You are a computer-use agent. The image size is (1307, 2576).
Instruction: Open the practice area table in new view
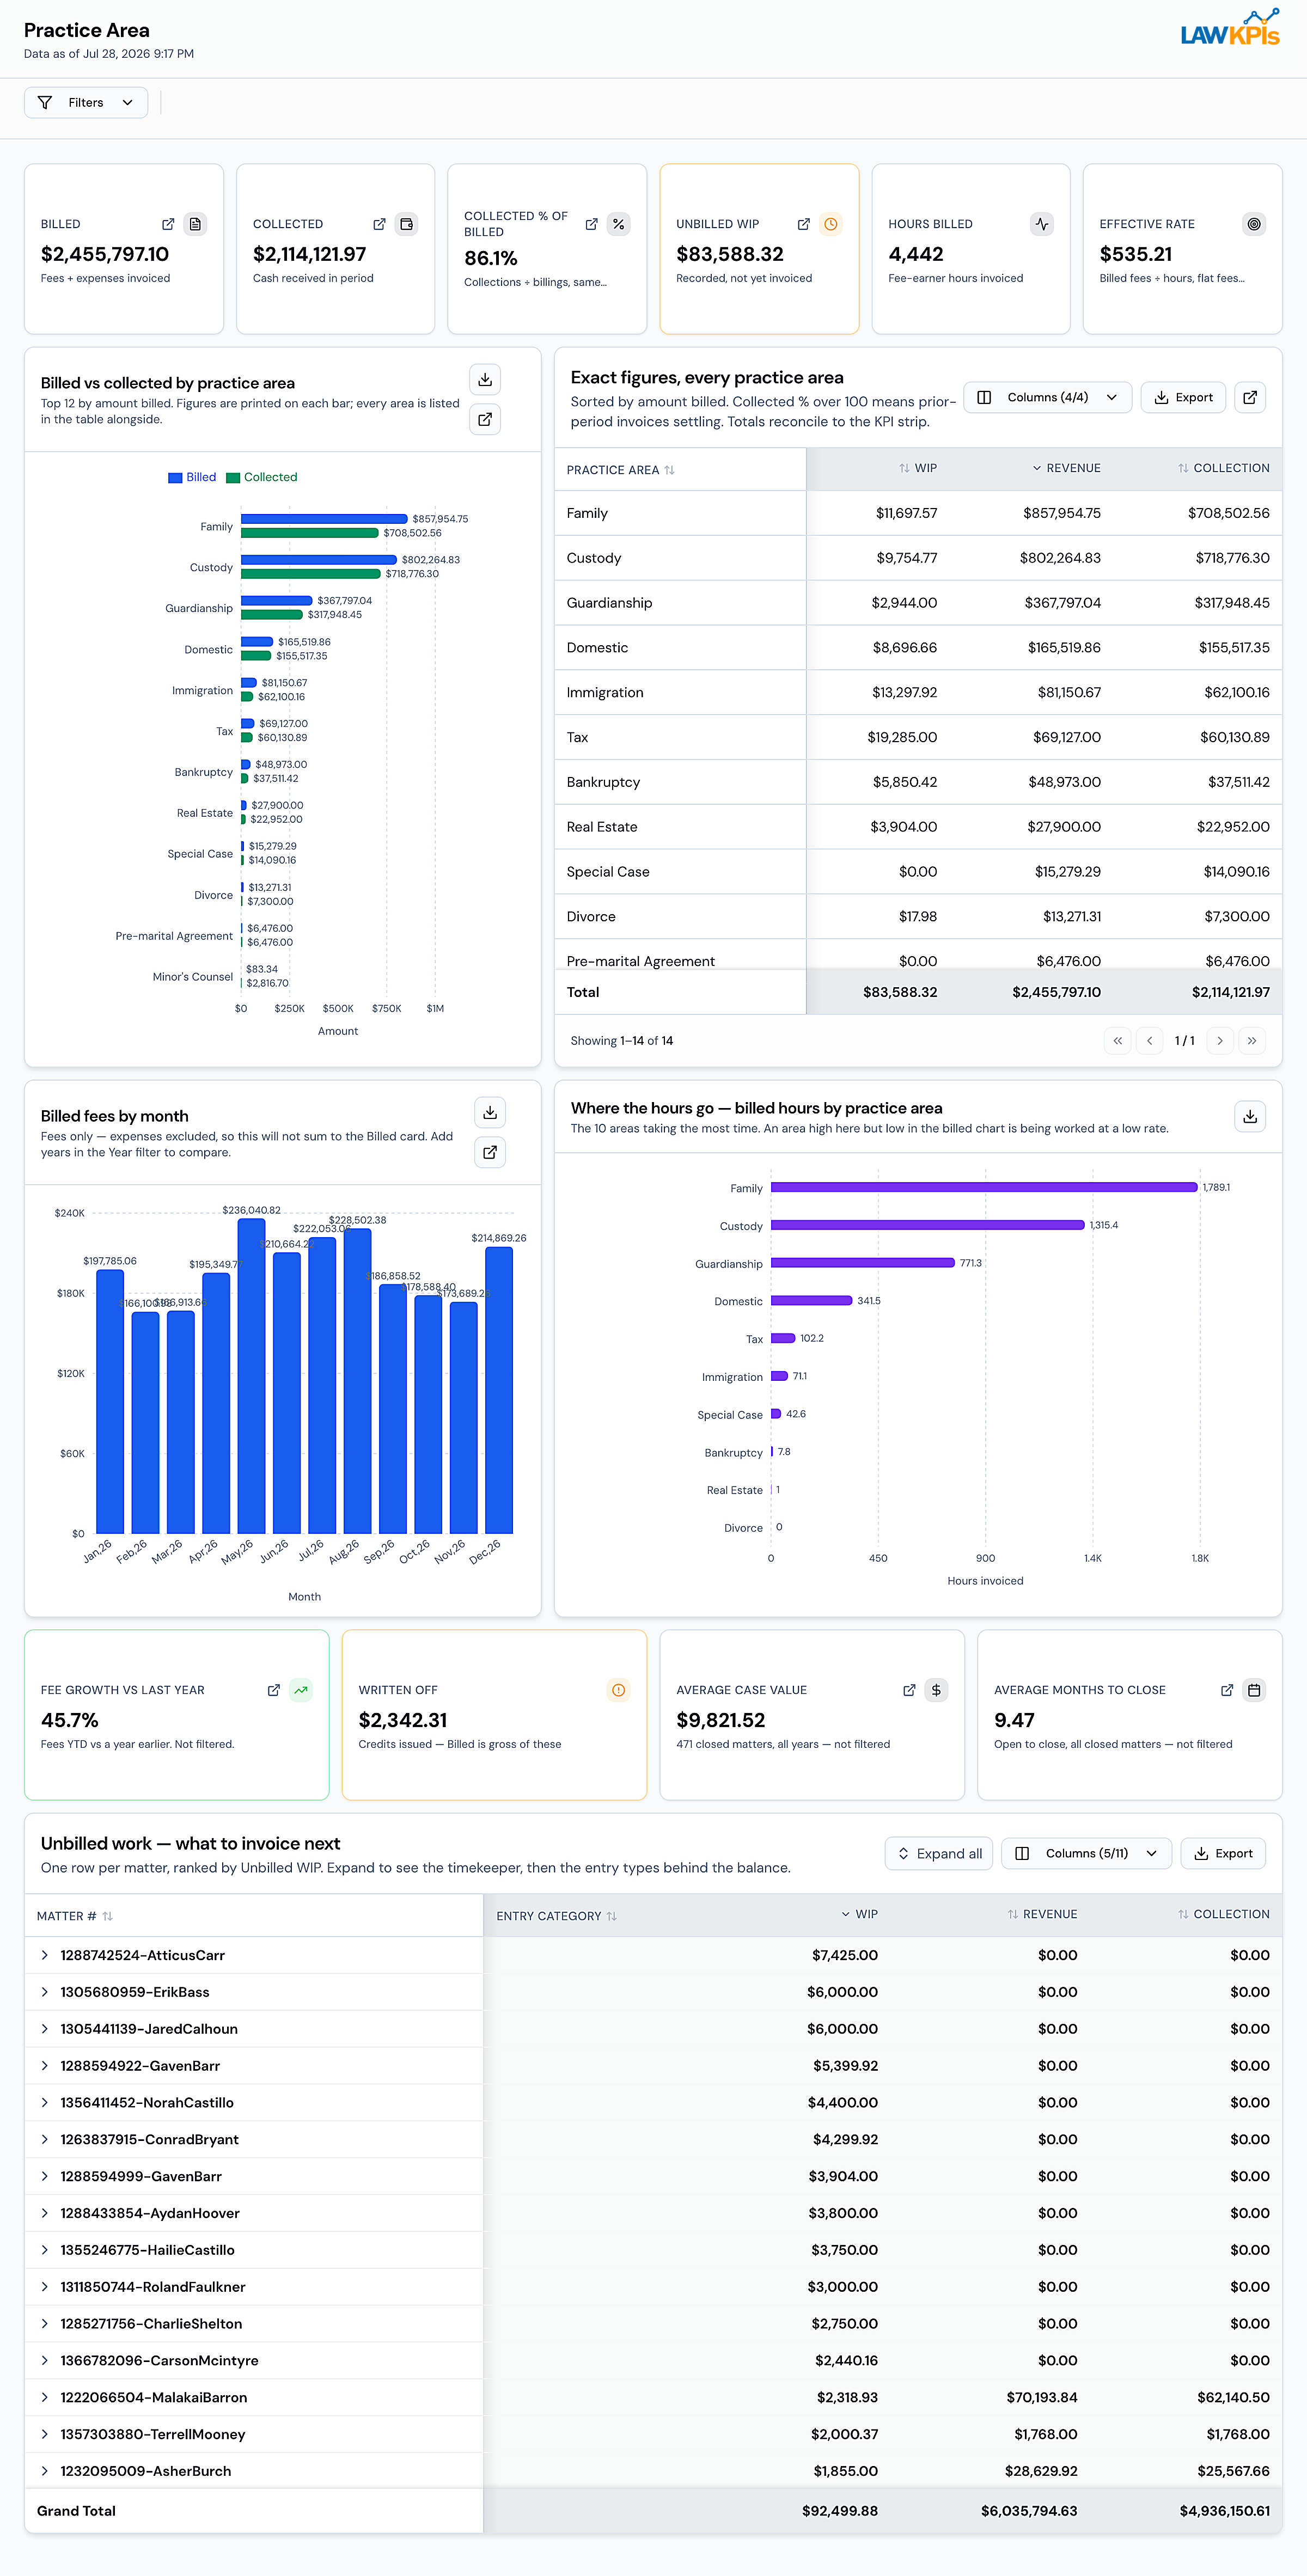pyautogui.click(x=1250, y=397)
